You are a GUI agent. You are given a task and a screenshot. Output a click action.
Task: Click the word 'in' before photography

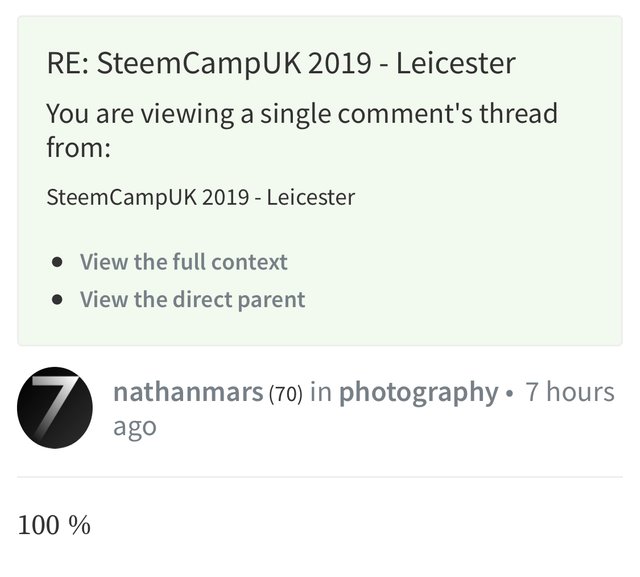[321, 392]
